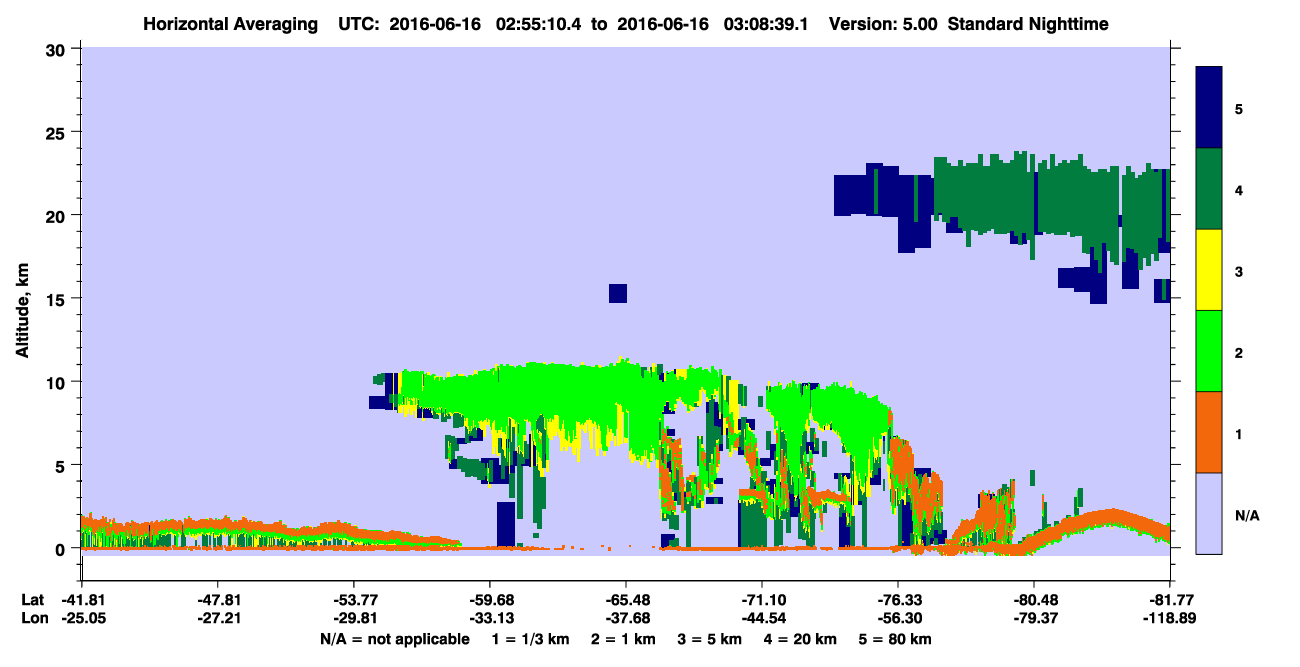Click the 'Lon' axis row label
The width and height of the screenshot is (1300, 667).
click(x=33, y=619)
